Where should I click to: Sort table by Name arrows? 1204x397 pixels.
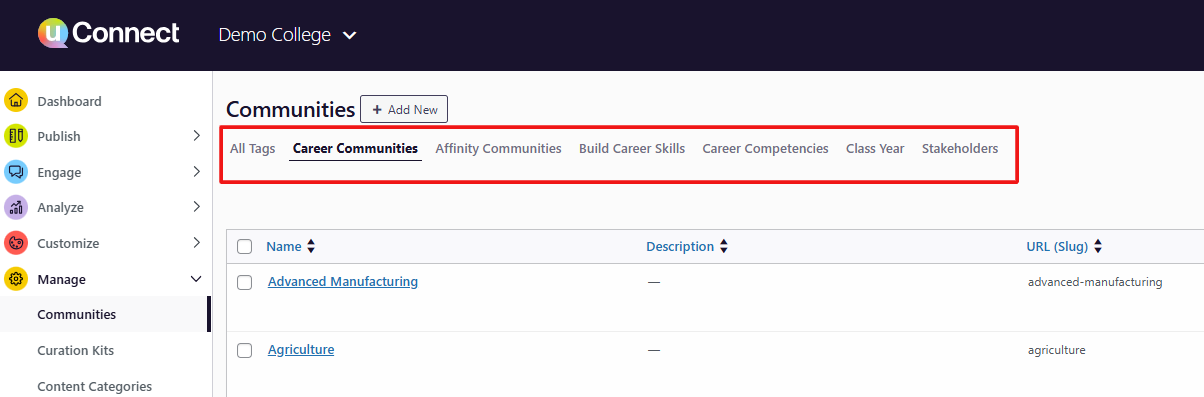[310, 246]
